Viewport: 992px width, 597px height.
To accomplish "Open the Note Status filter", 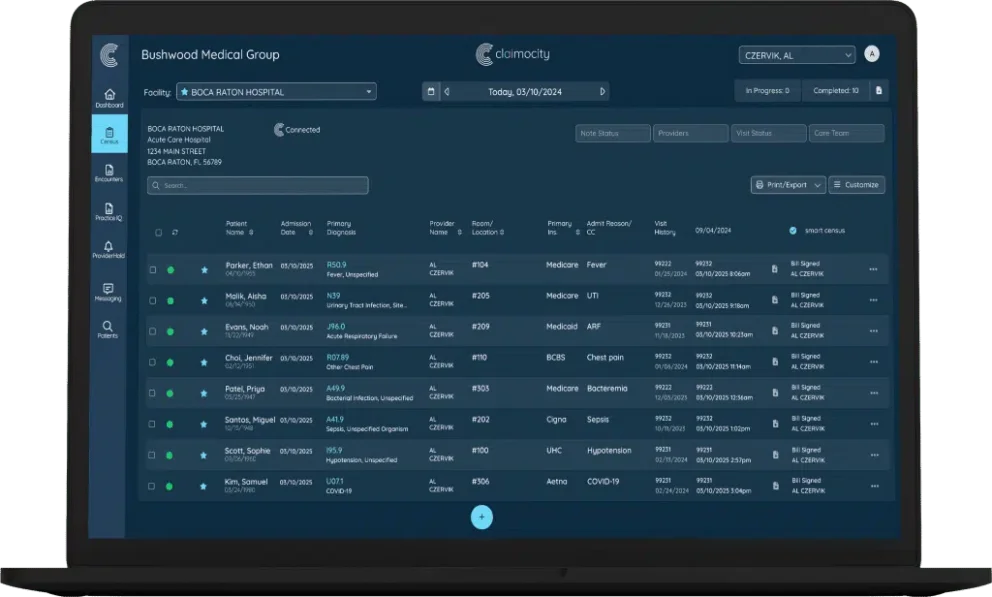I will [611, 133].
